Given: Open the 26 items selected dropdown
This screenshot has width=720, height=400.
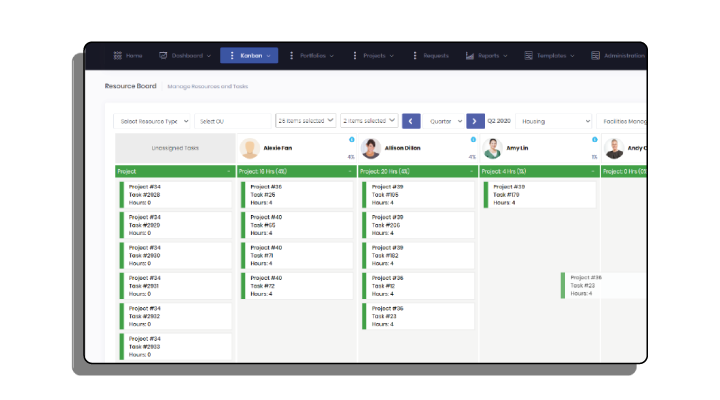Looking at the screenshot, I should 305,120.
